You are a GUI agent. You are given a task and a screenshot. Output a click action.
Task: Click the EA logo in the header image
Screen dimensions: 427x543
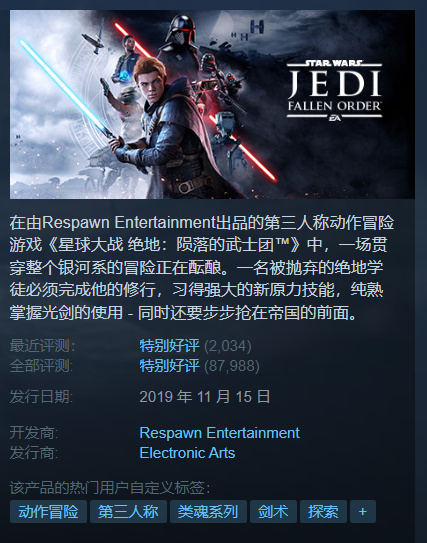point(335,118)
